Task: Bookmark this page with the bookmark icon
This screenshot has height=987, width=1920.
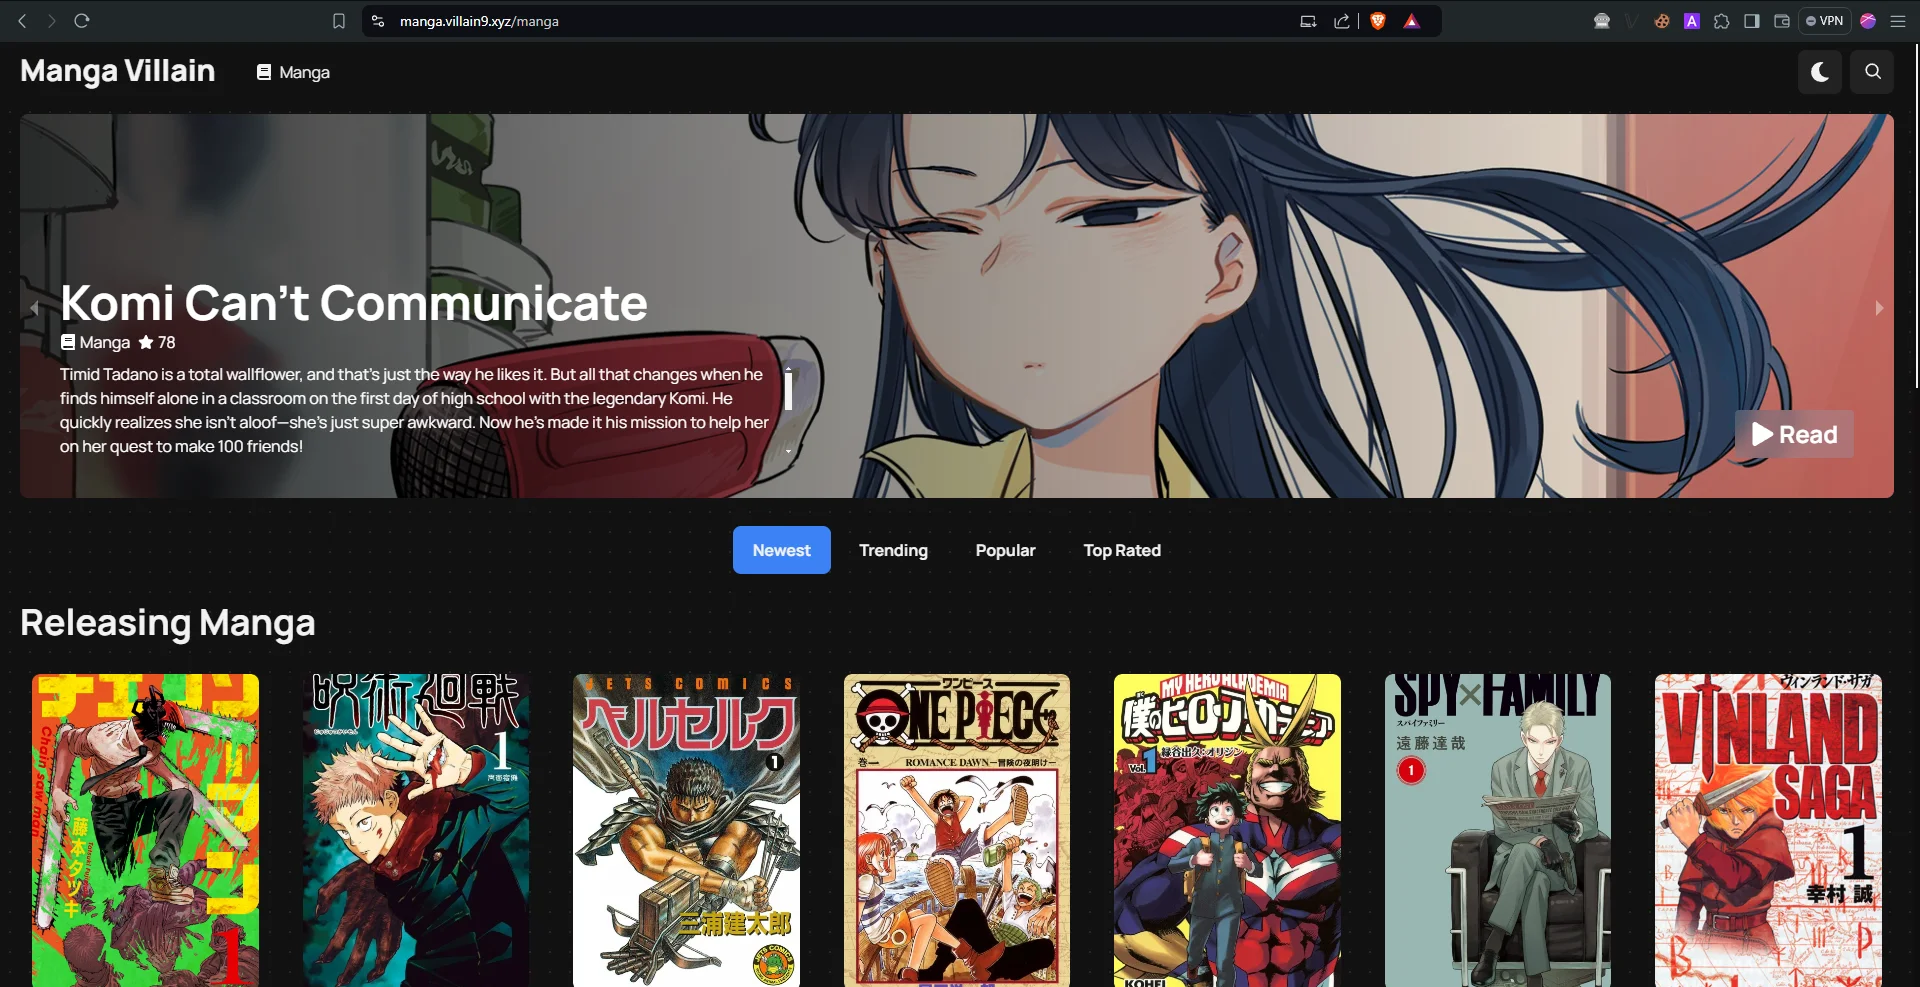Action: (x=339, y=21)
